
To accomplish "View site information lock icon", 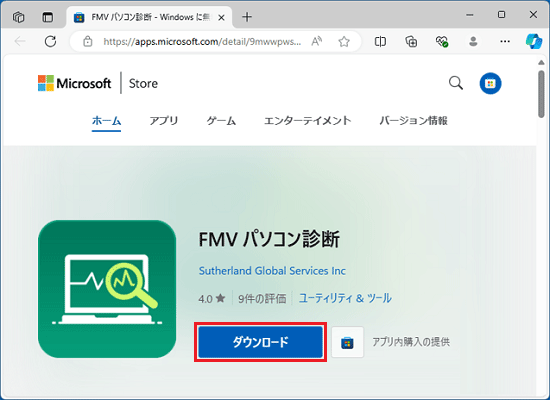I will coord(87,41).
